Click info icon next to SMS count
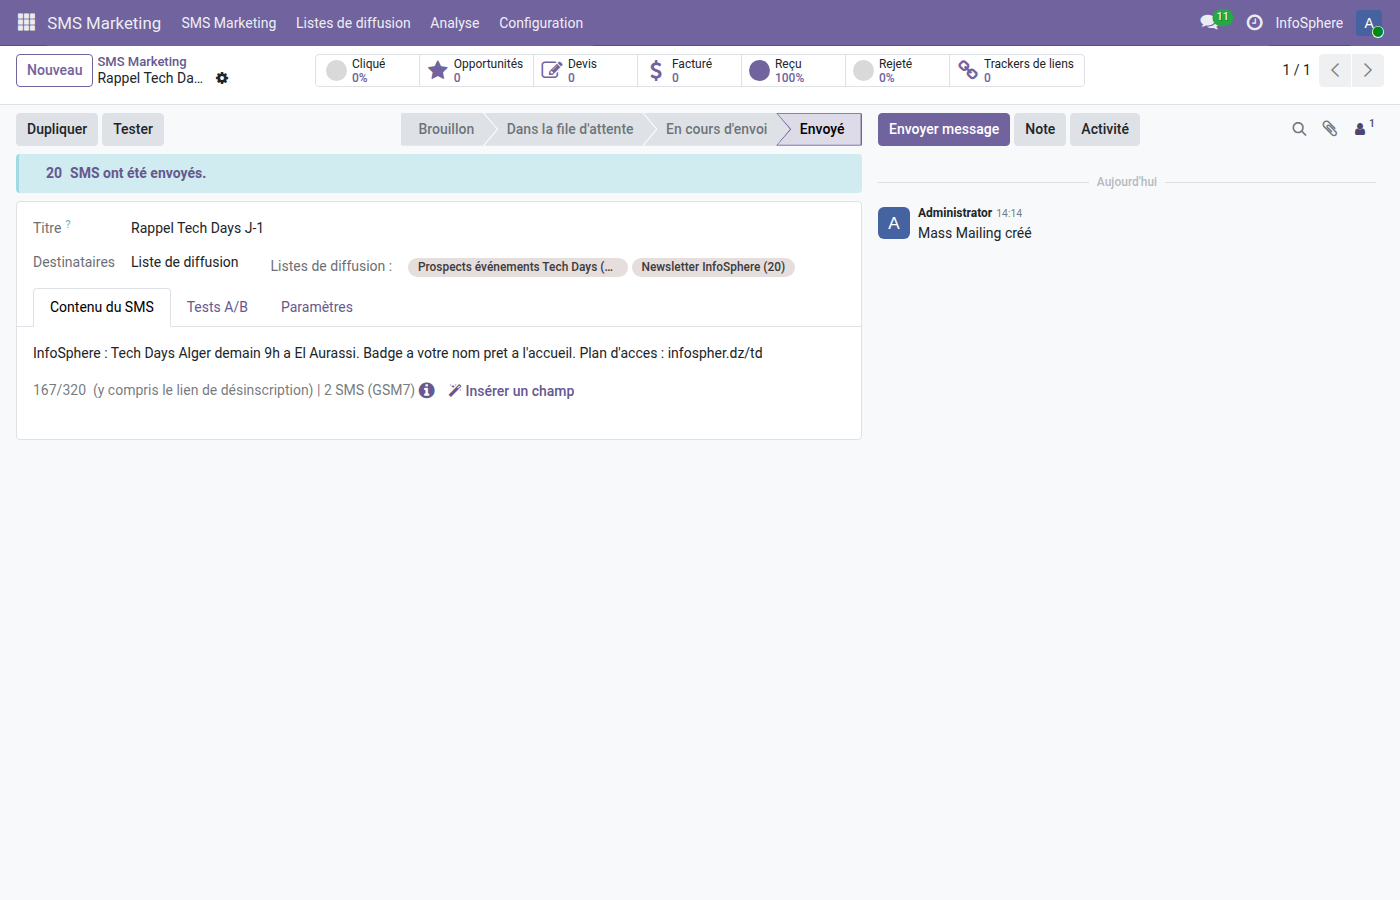 pyautogui.click(x=427, y=390)
